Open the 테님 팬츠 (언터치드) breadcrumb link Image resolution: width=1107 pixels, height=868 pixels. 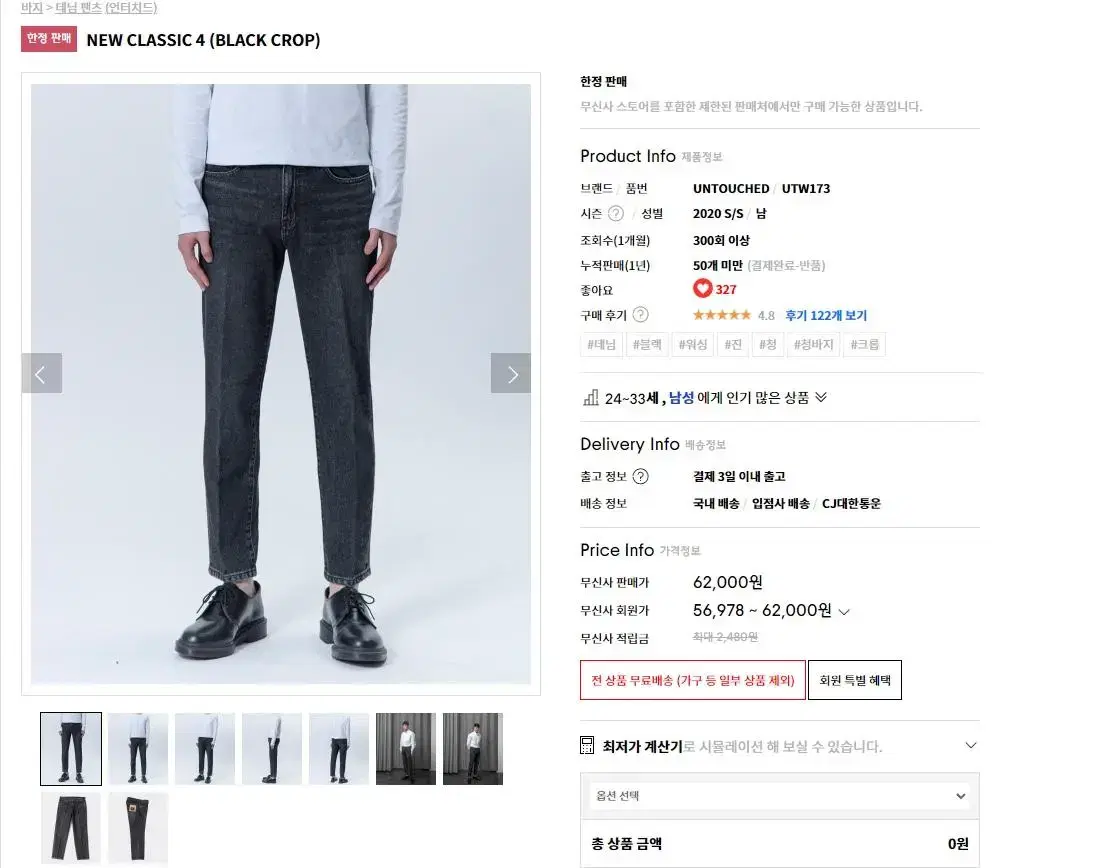tap(106, 8)
